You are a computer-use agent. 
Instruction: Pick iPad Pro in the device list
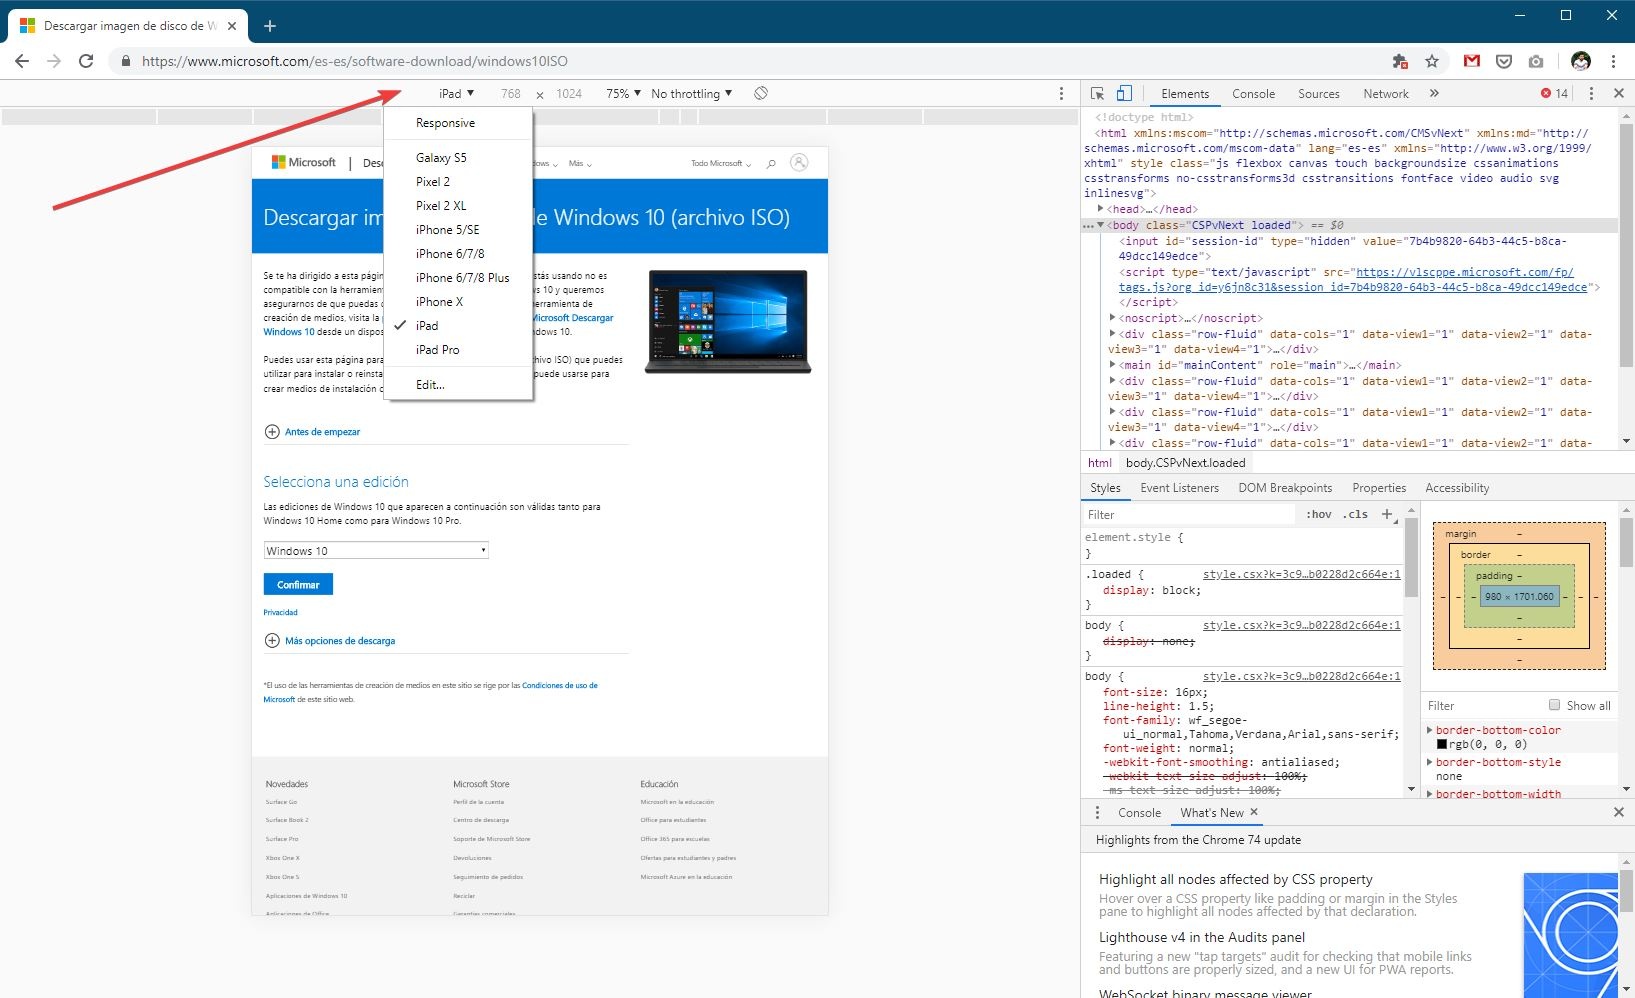(x=458, y=349)
